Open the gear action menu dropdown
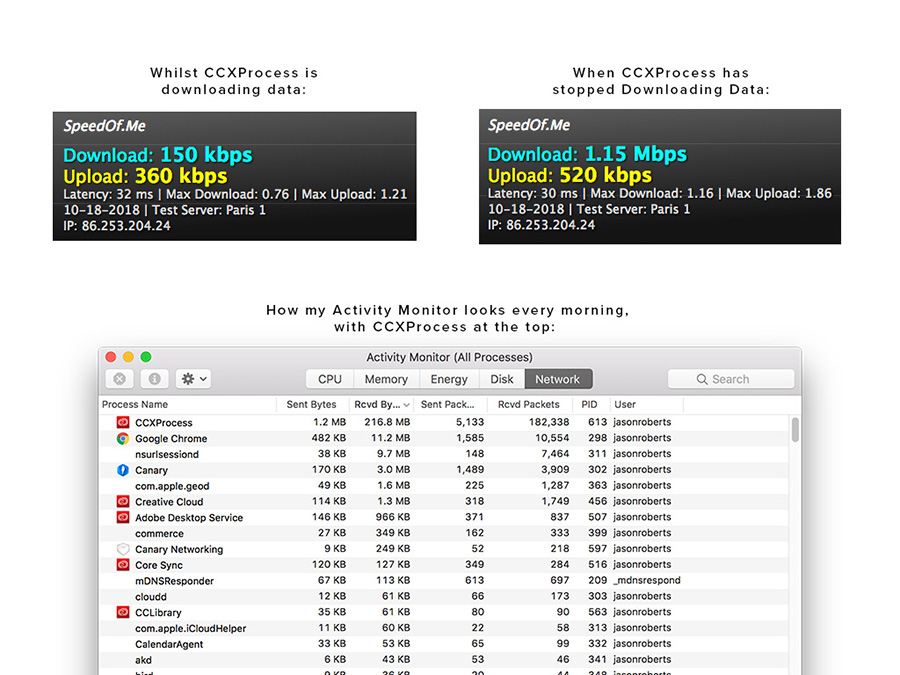The image size is (900, 675). coord(193,379)
